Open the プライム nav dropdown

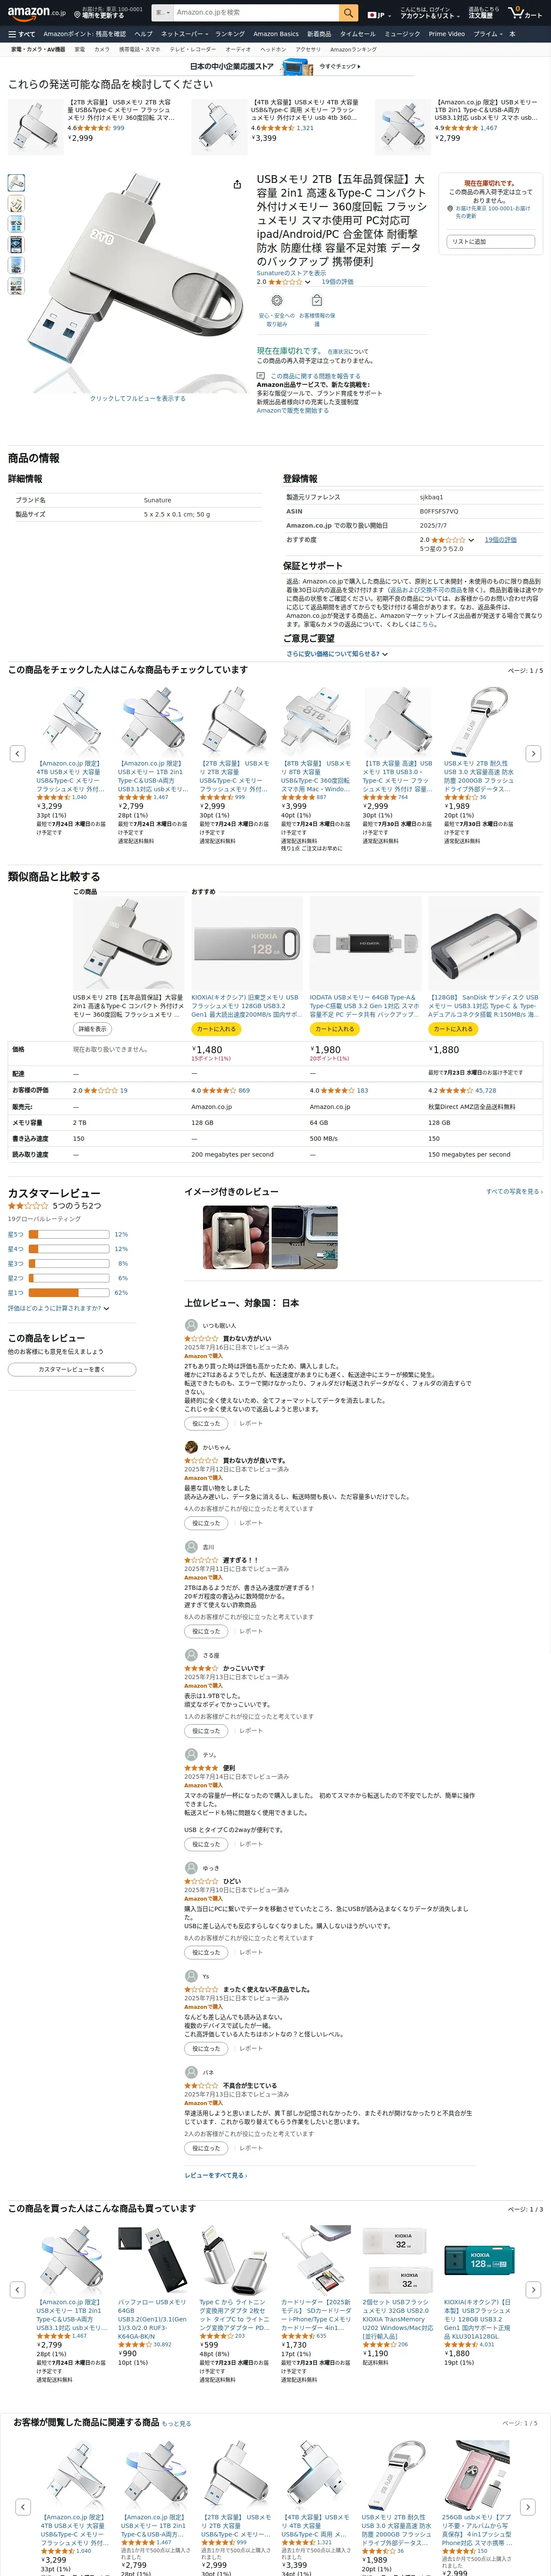[x=488, y=34]
